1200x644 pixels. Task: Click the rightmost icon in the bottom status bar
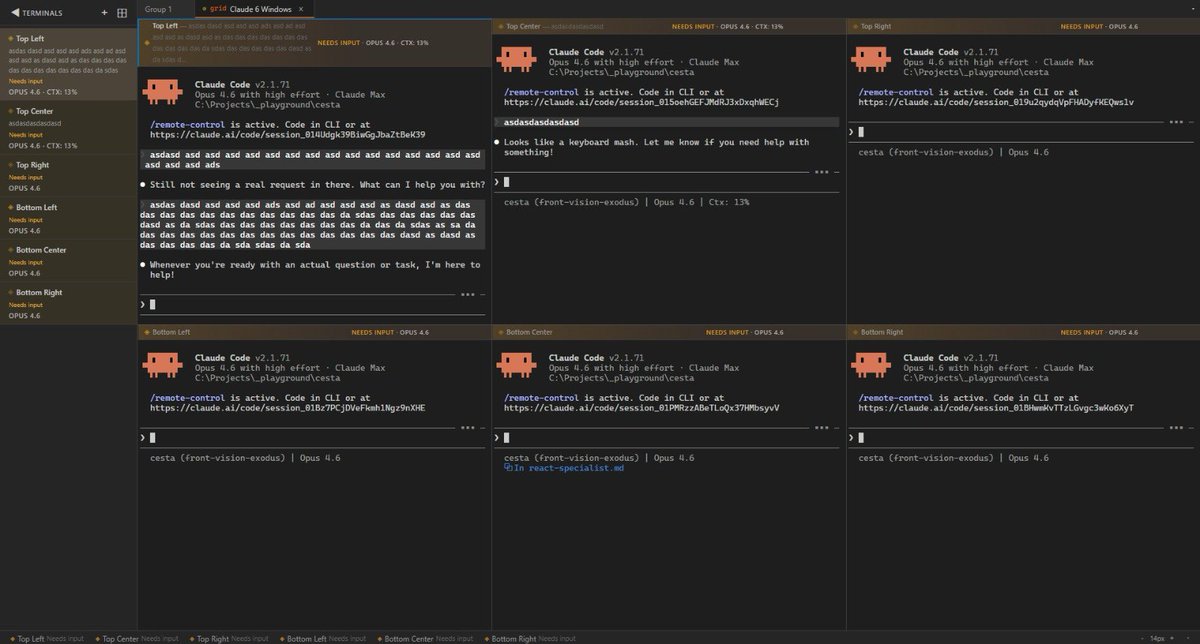point(1187,638)
